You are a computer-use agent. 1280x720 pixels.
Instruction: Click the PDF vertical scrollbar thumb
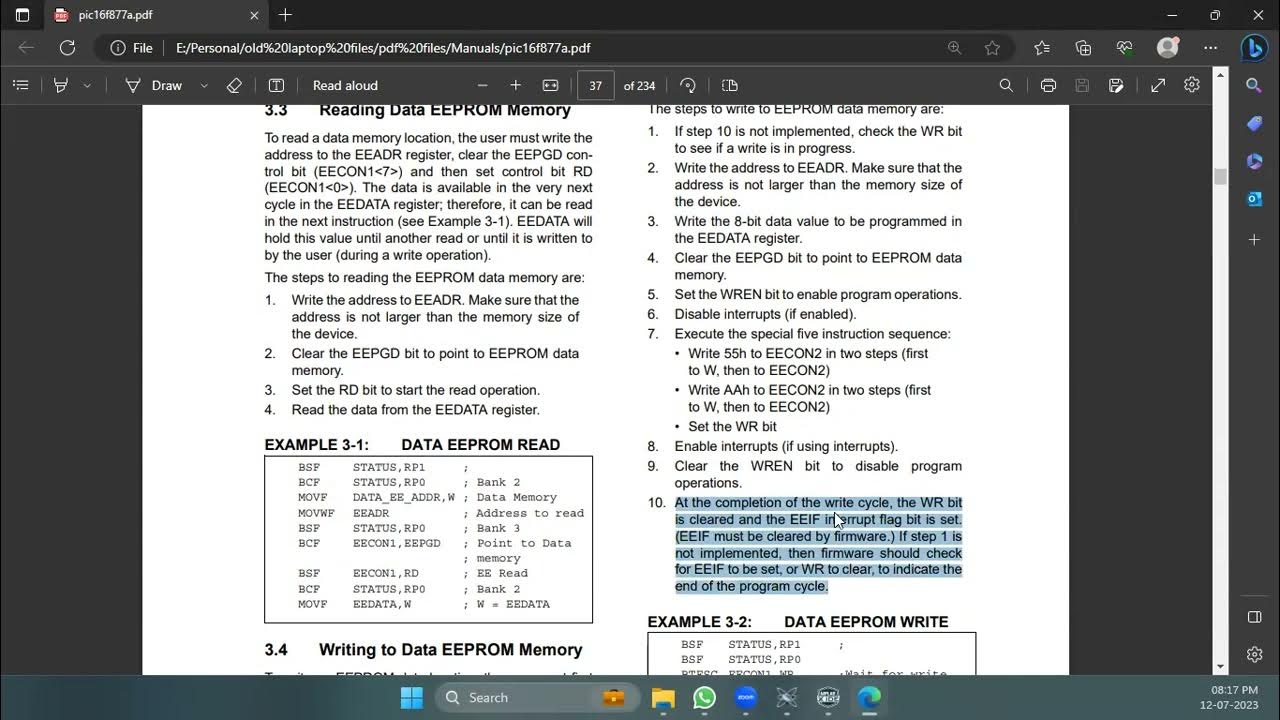click(x=1220, y=176)
